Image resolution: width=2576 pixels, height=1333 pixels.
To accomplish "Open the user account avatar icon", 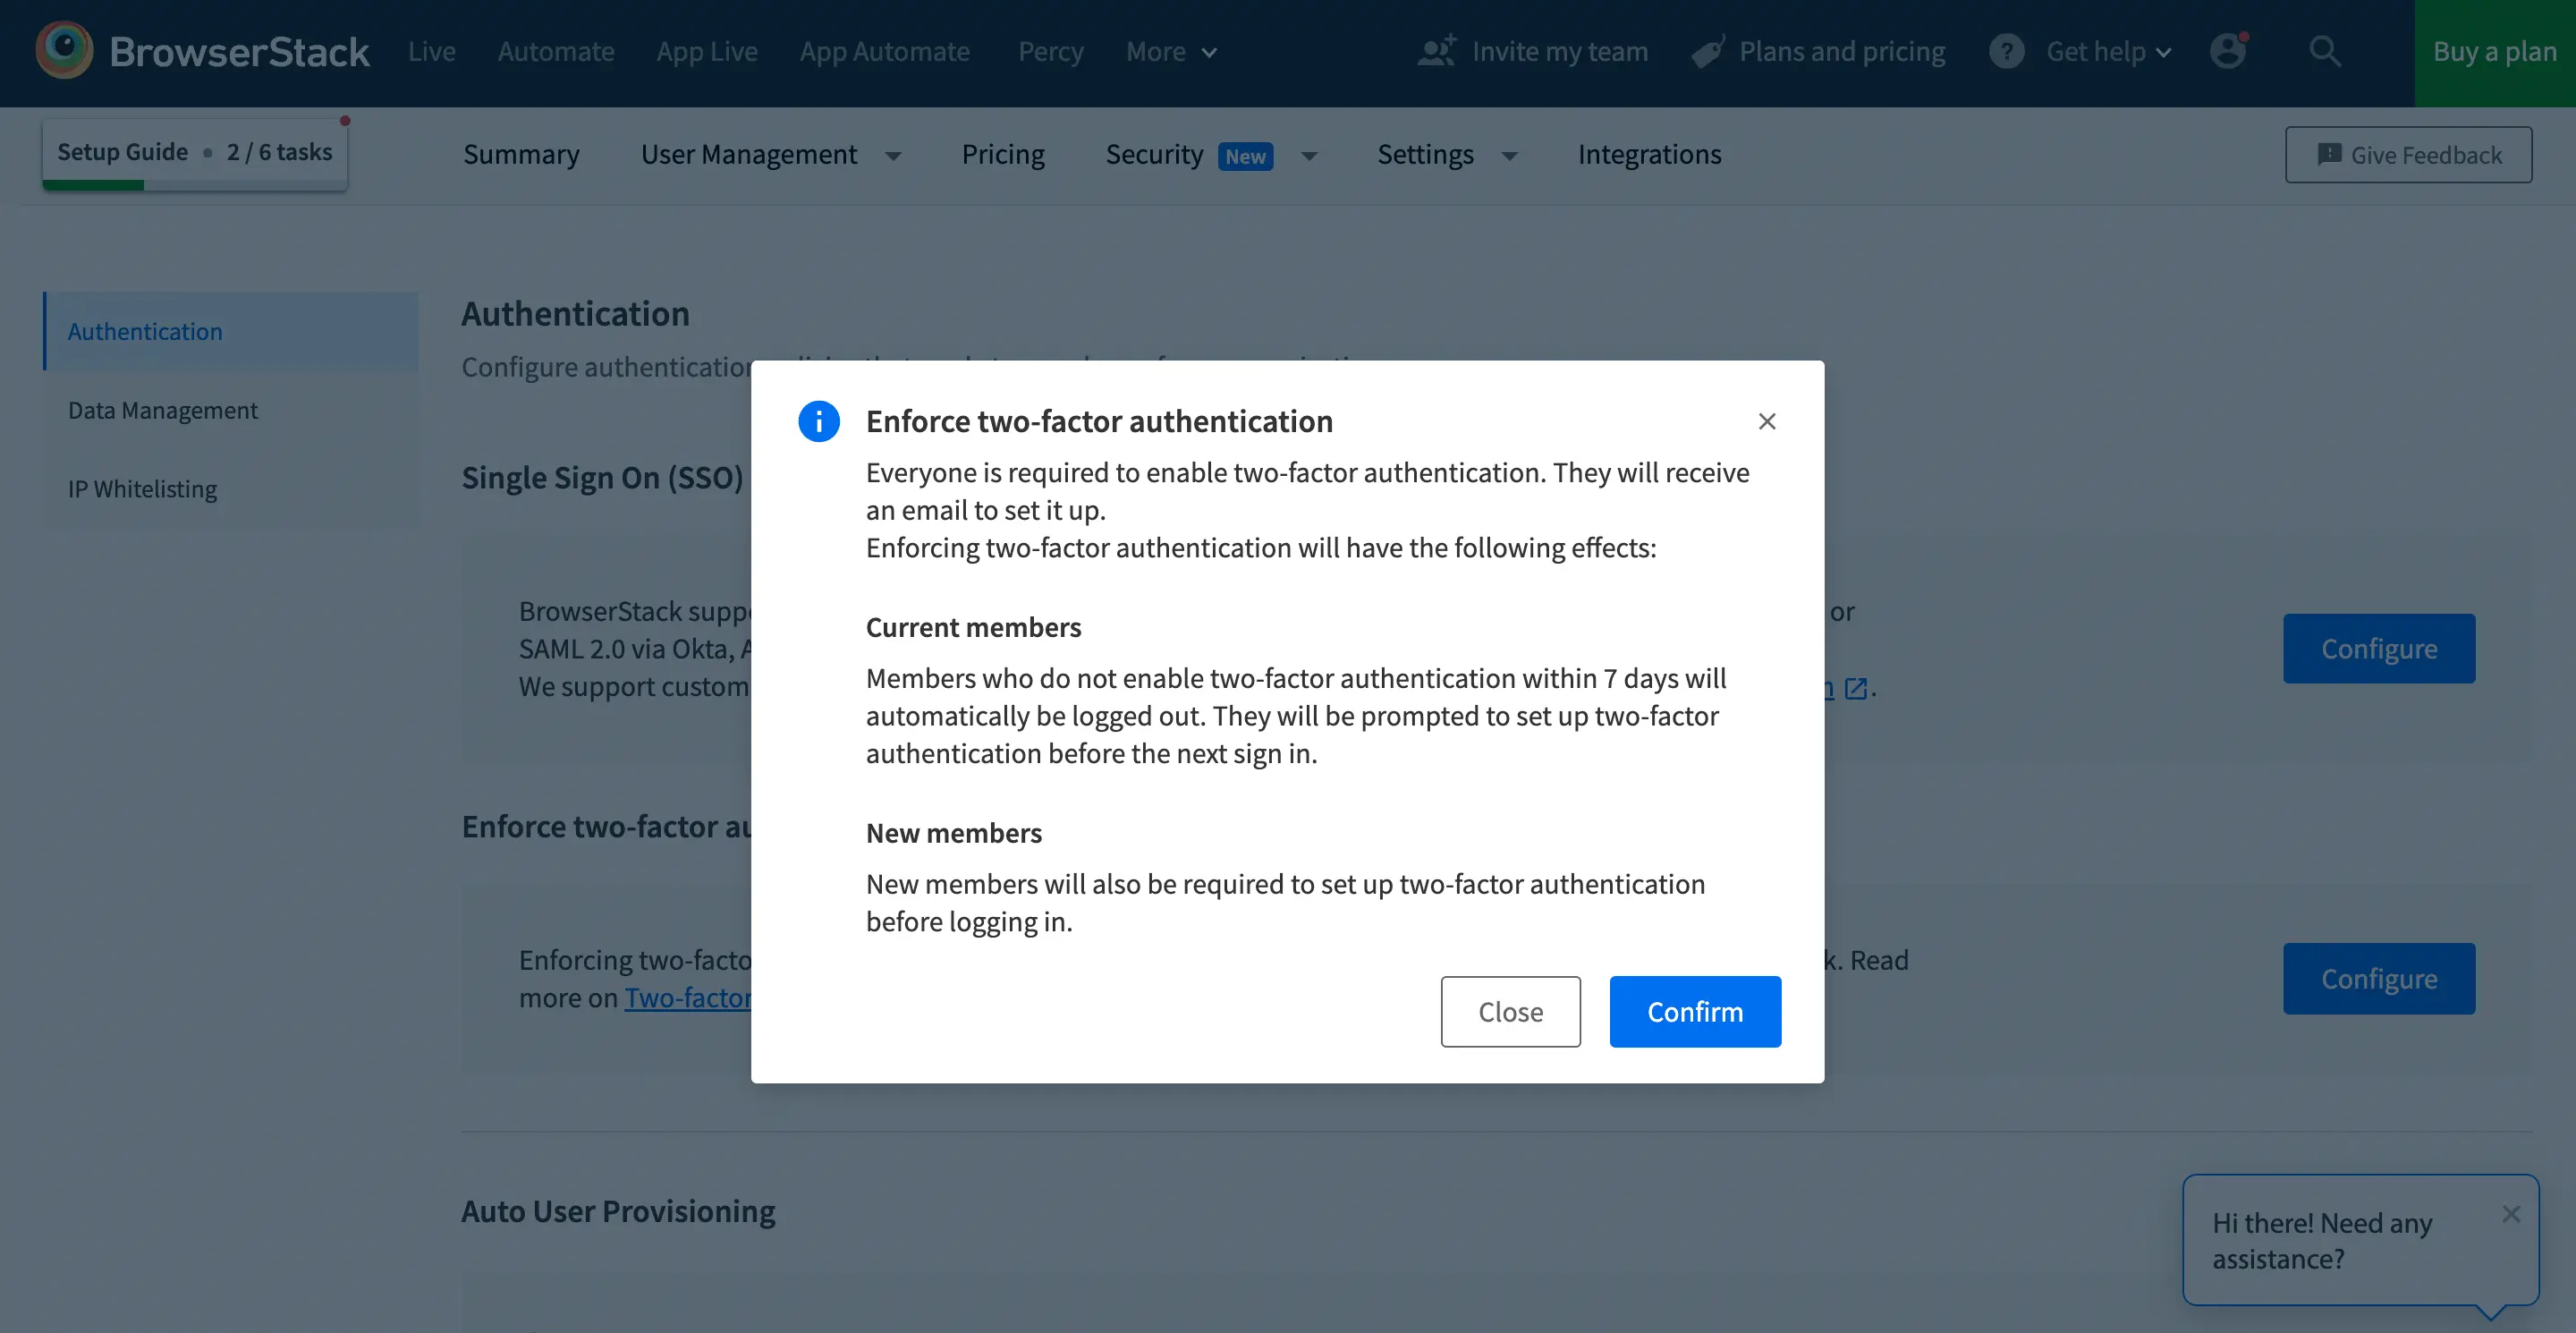I will pos(2228,50).
